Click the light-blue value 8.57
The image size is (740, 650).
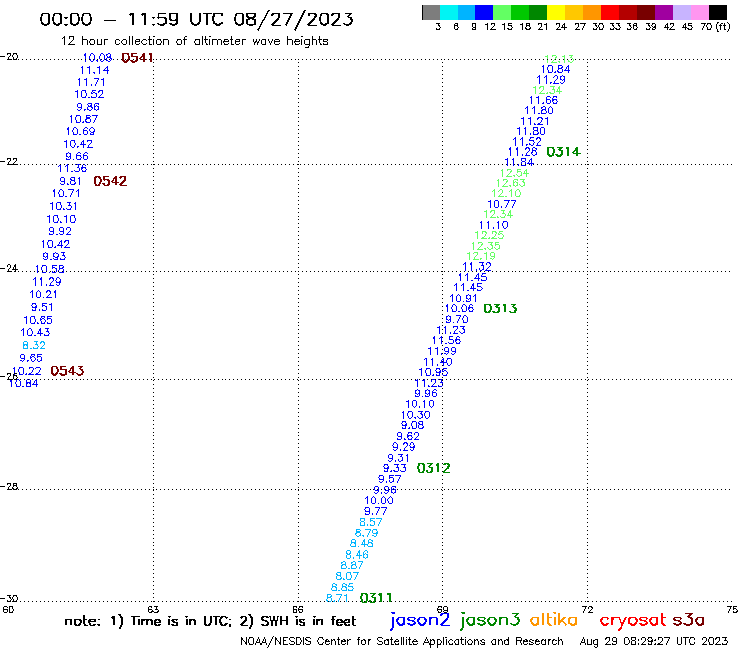click(x=371, y=523)
